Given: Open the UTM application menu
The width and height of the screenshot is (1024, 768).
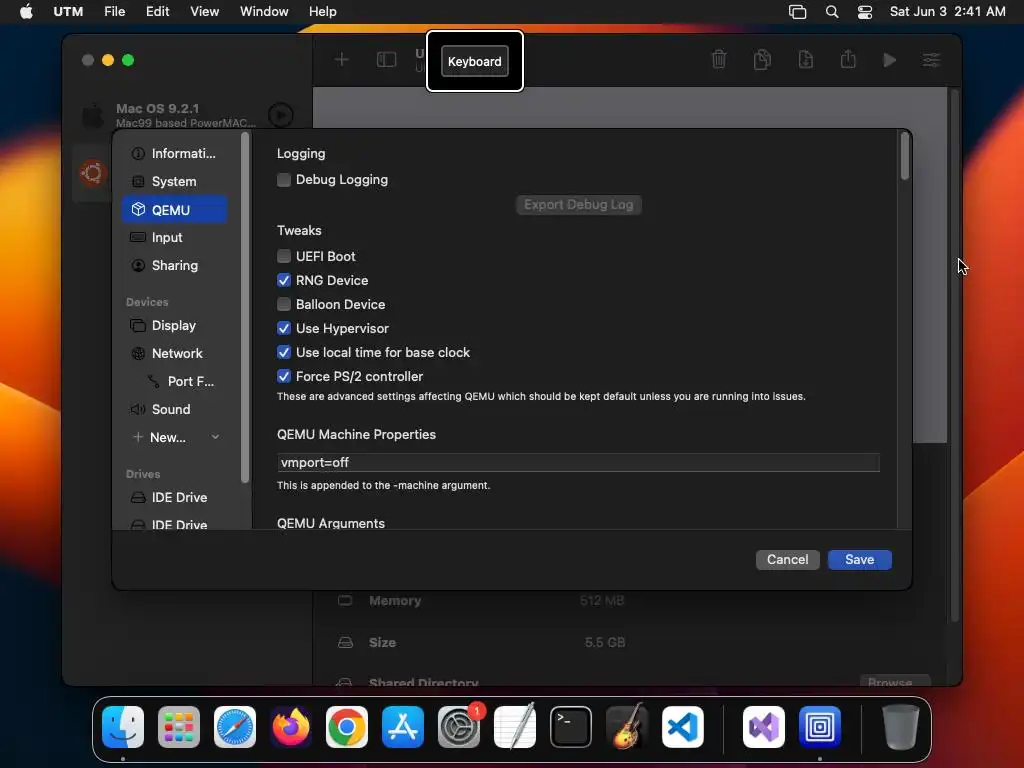Looking at the screenshot, I should (x=68, y=12).
